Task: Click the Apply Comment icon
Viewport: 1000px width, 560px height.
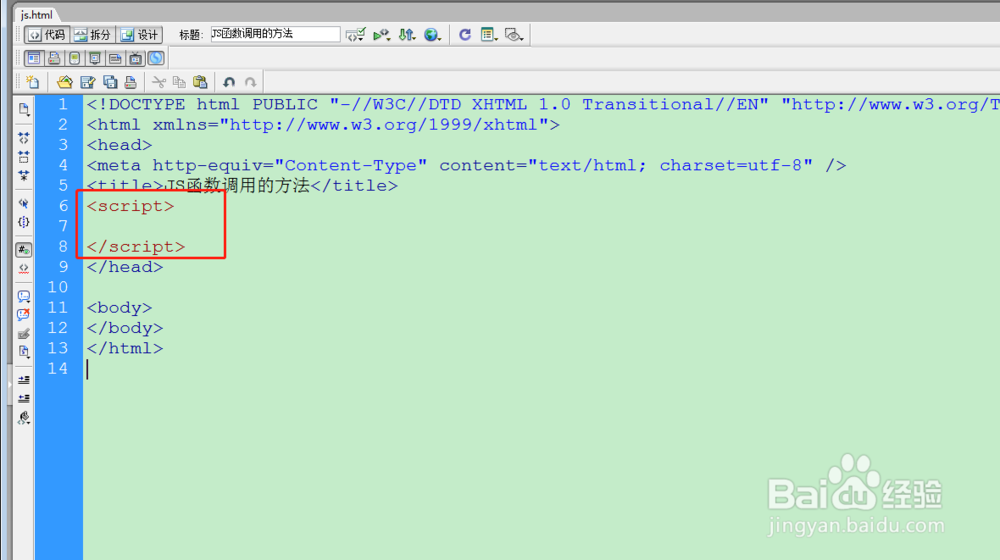Action: [x=24, y=296]
